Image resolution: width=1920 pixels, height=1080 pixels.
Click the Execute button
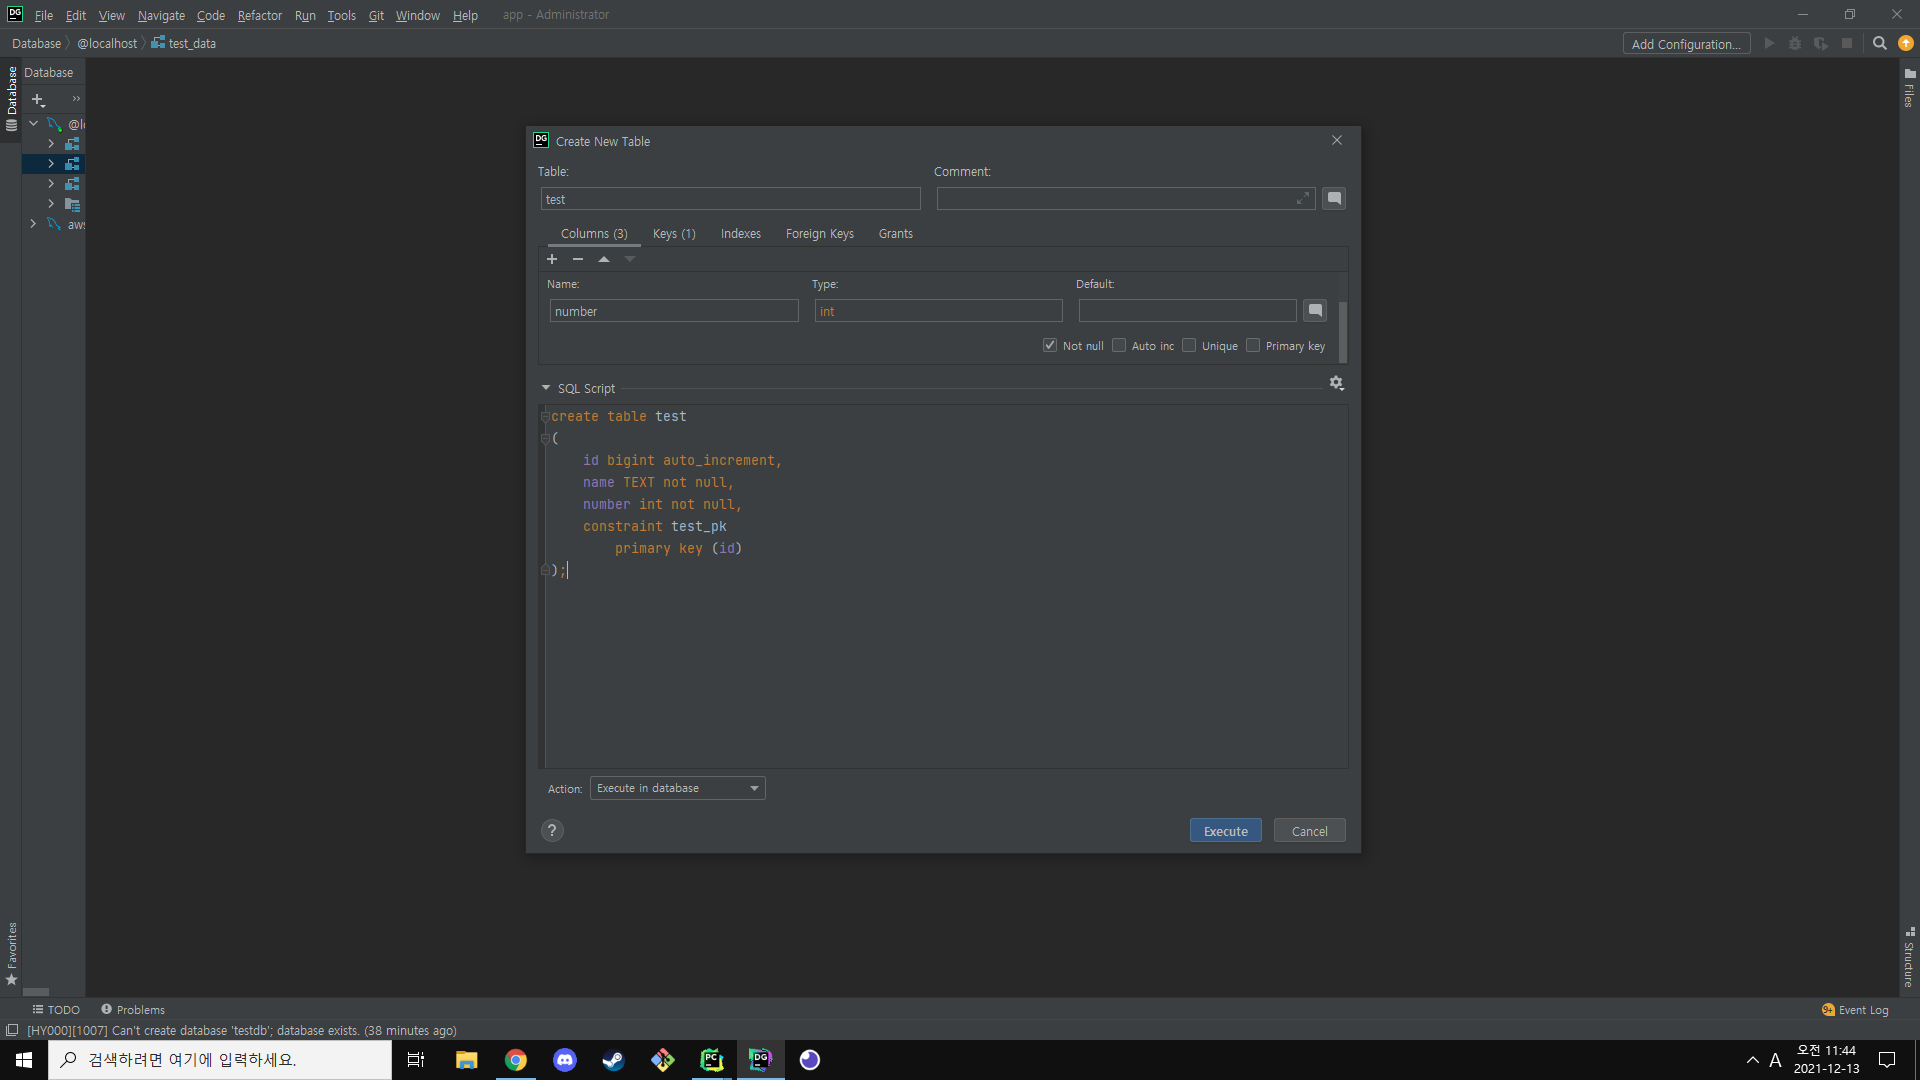tap(1225, 831)
